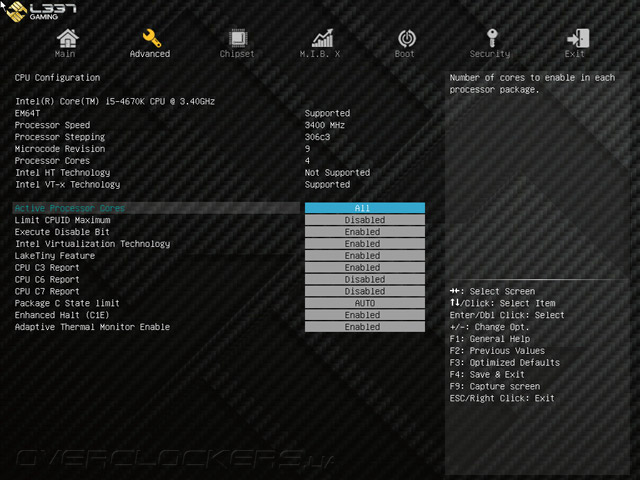
Task: Select the Enhanced Halt (C1E) label
Action: (62, 315)
